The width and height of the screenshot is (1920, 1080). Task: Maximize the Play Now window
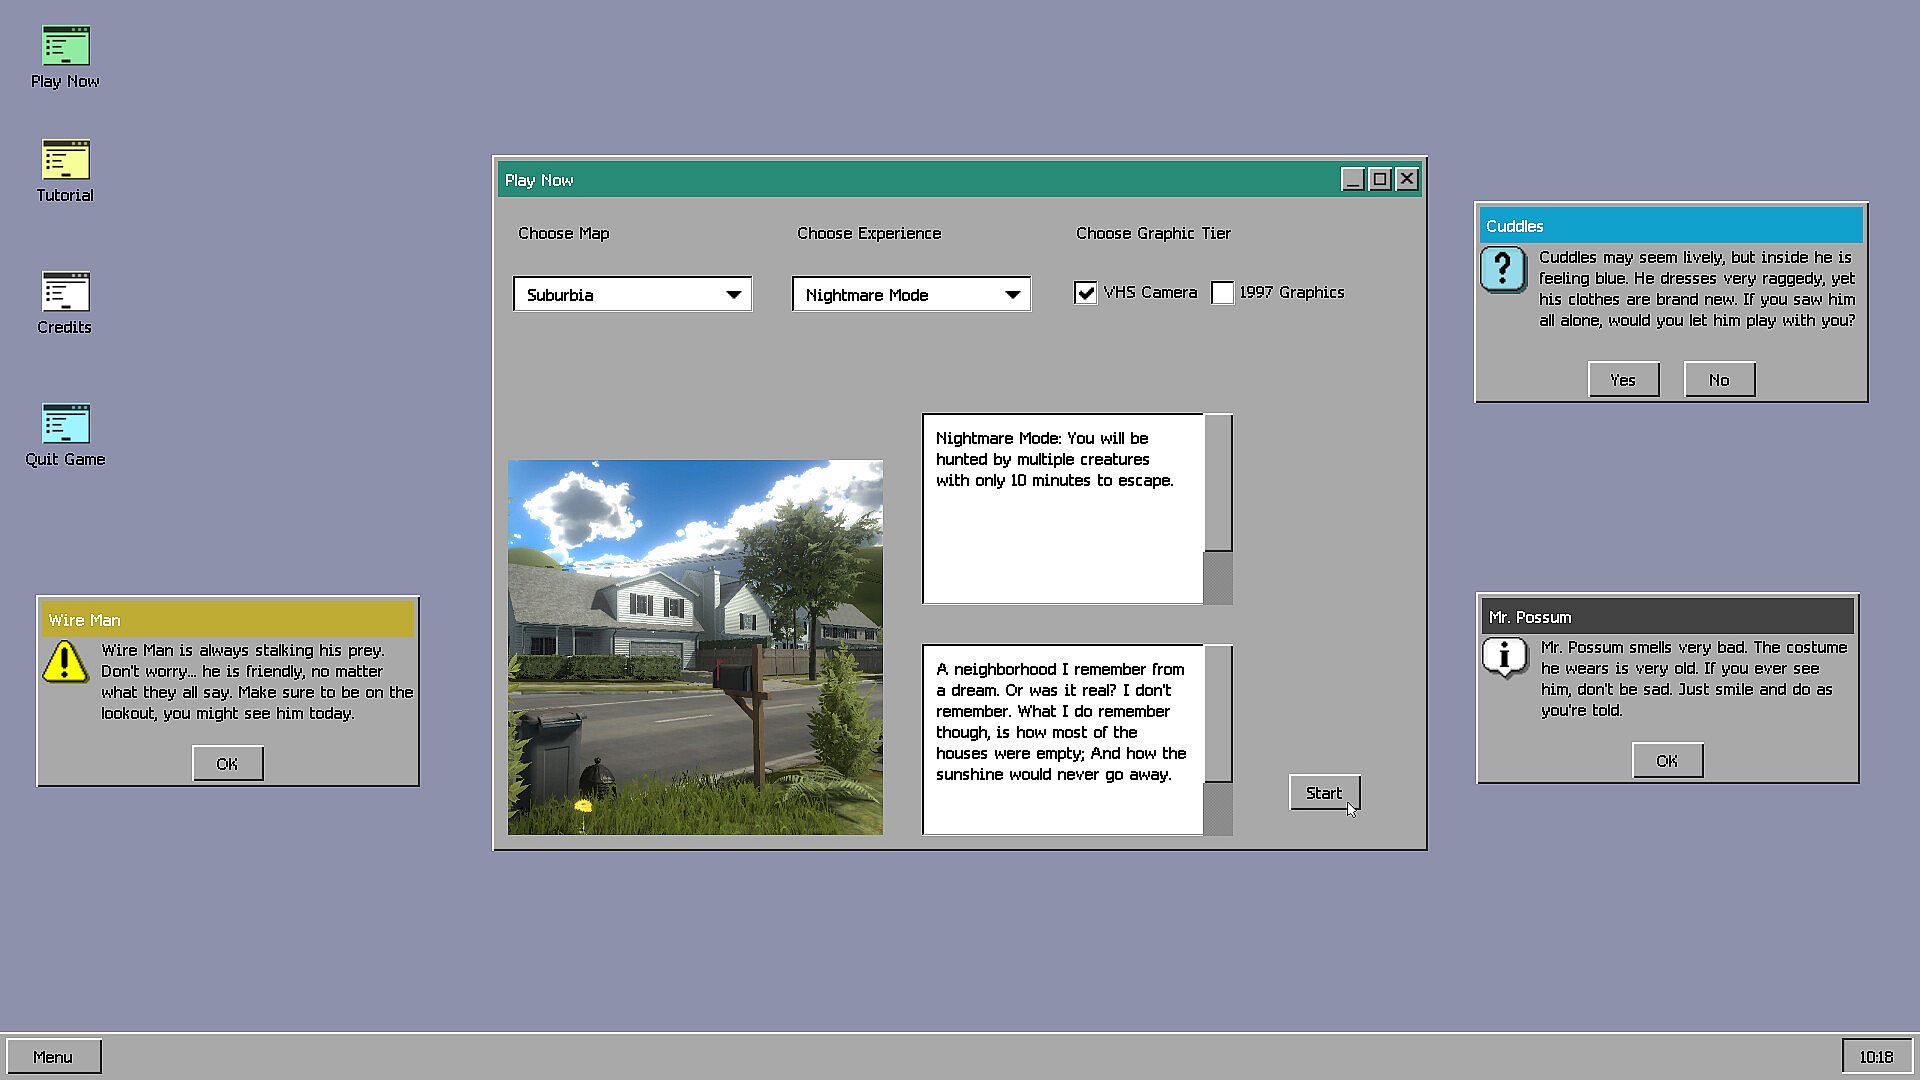(1380, 179)
